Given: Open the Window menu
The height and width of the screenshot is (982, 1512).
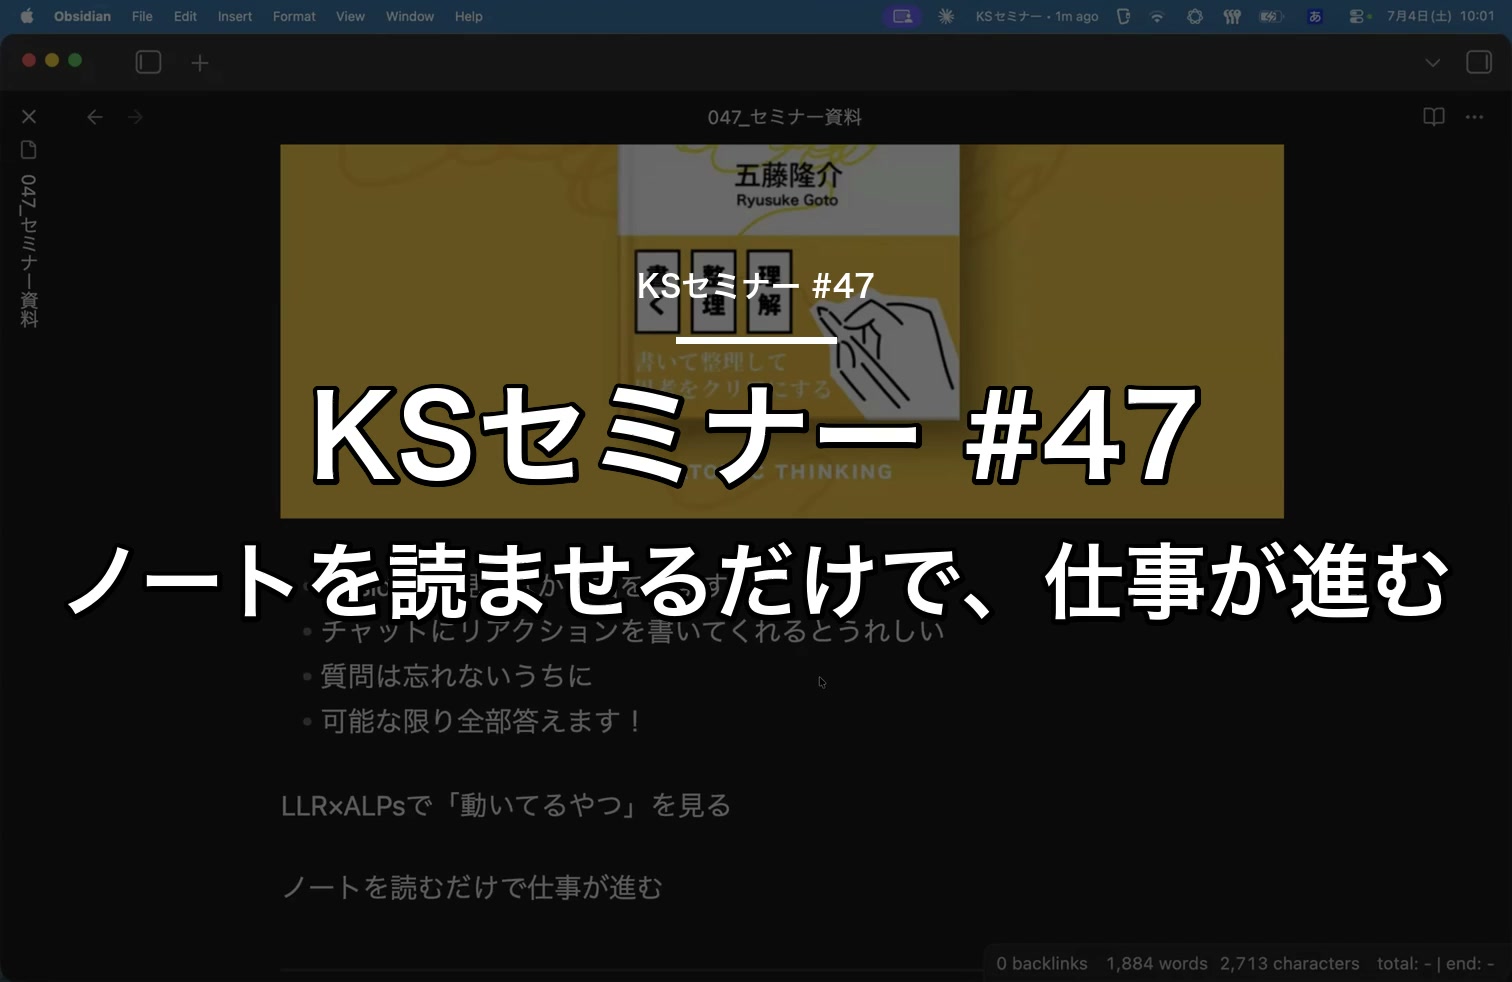Looking at the screenshot, I should tap(410, 16).
